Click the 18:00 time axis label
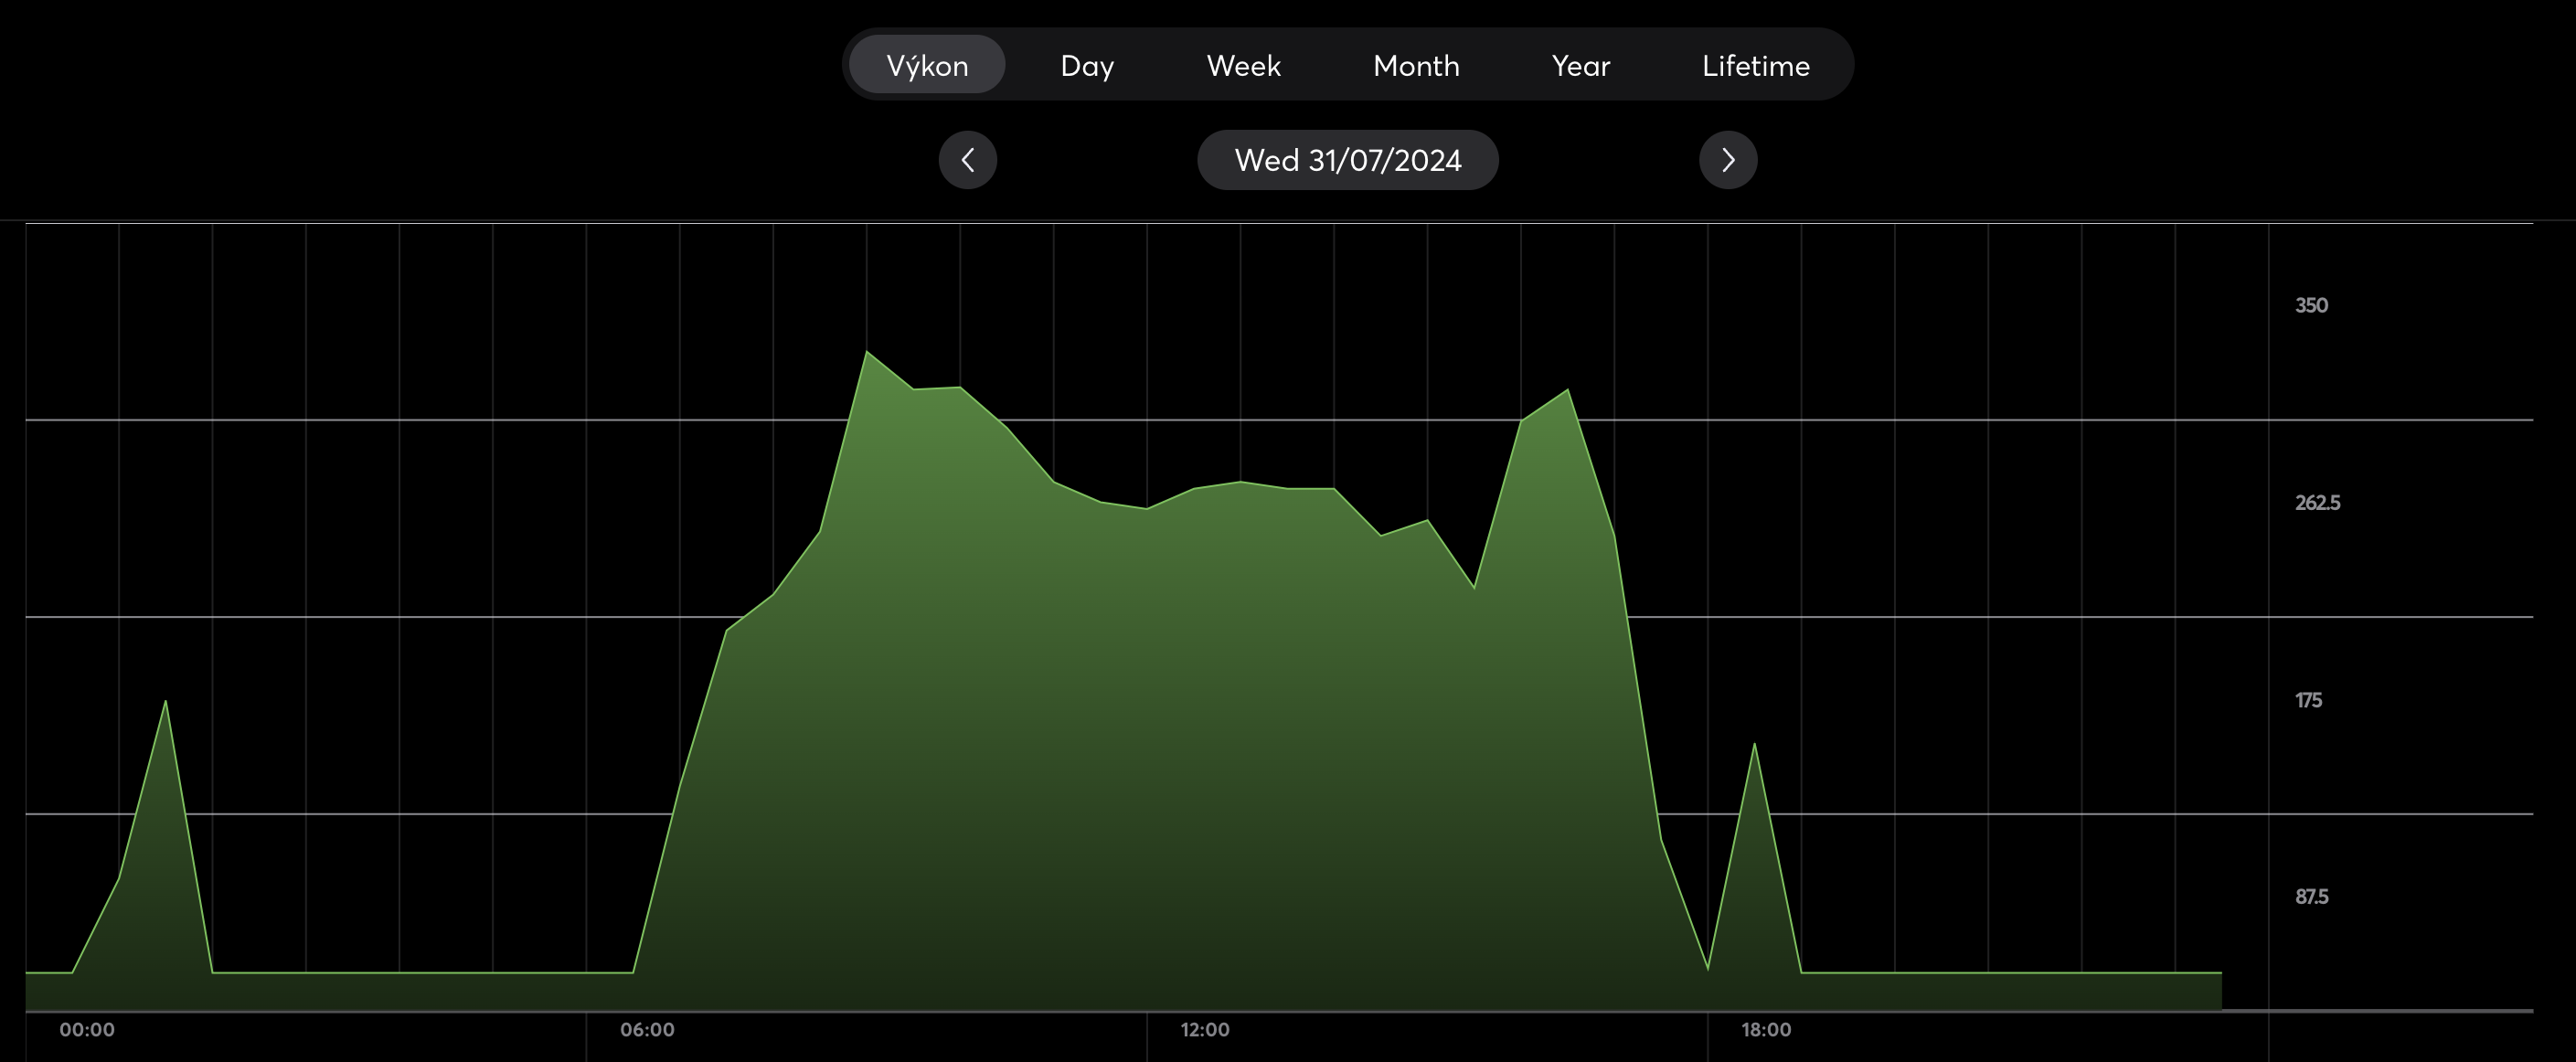The image size is (2576, 1062). coord(1766,1030)
